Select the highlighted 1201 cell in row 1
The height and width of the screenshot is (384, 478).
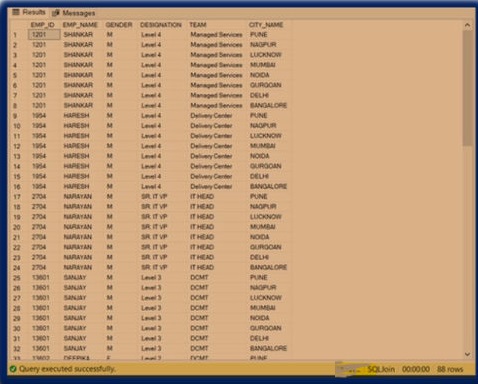coord(44,35)
